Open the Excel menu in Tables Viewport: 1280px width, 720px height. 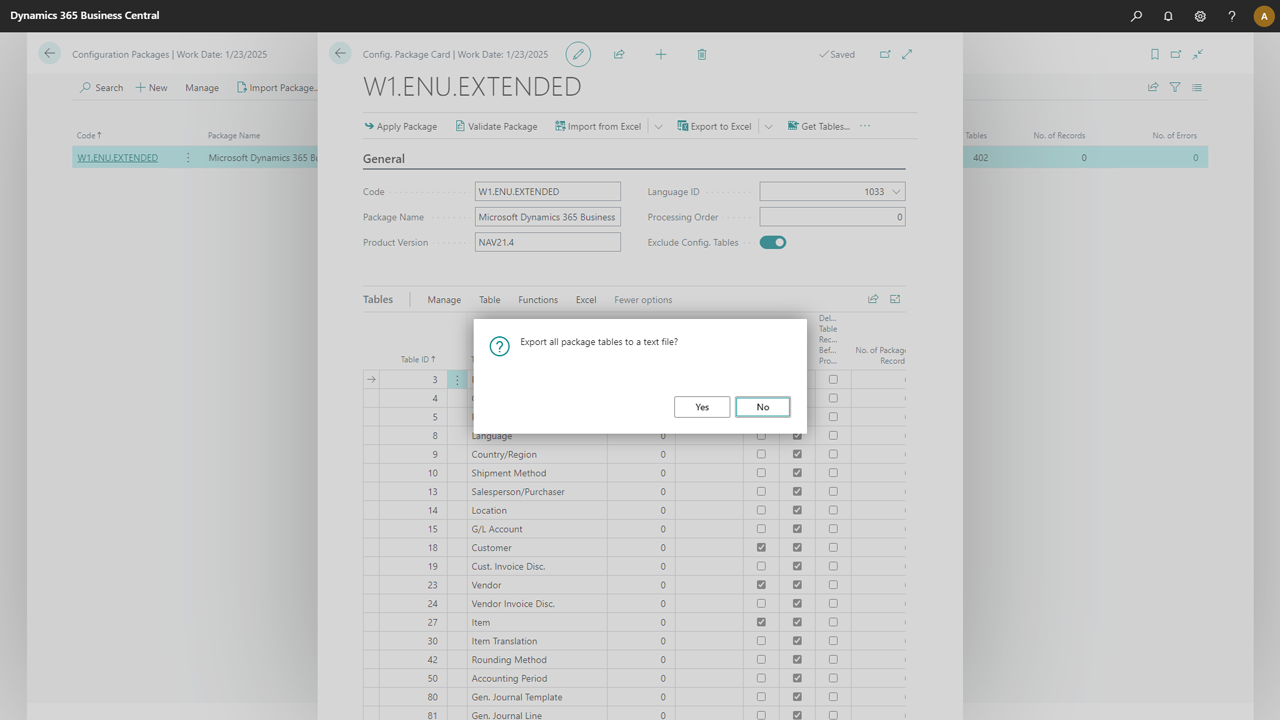coord(586,300)
